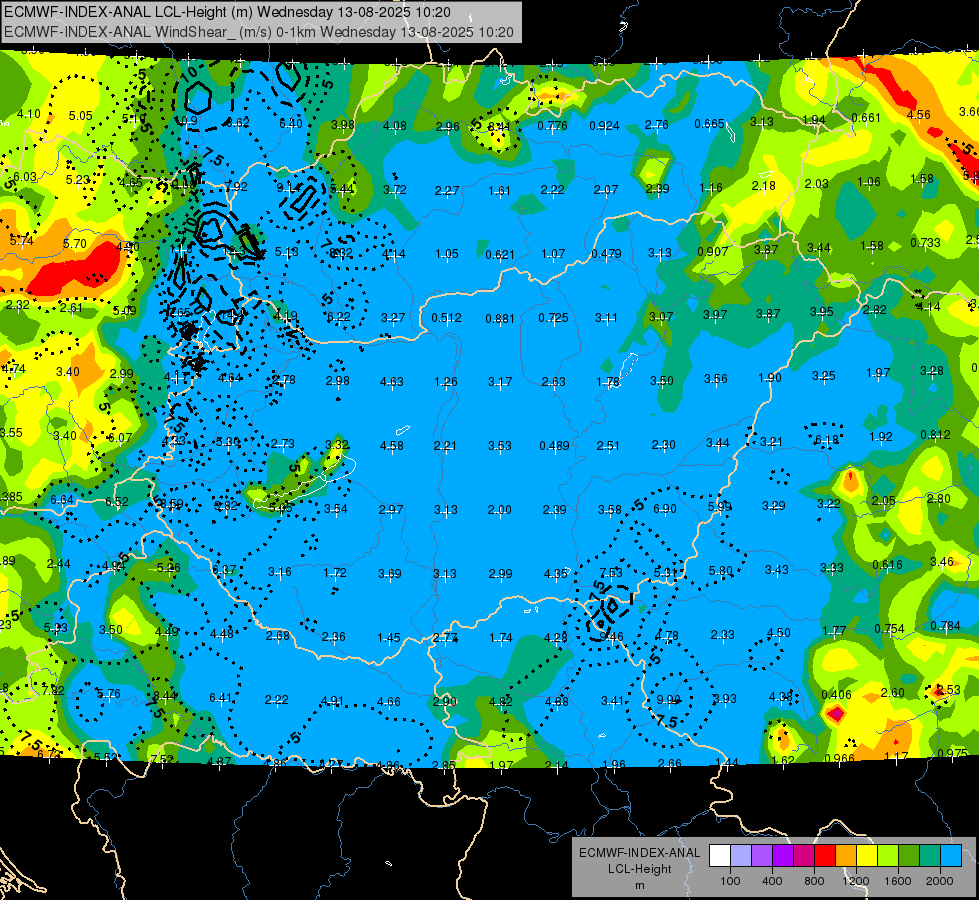Click the yellow legend color swatch
Image resolution: width=979 pixels, height=900 pixels.
point(867,856)
